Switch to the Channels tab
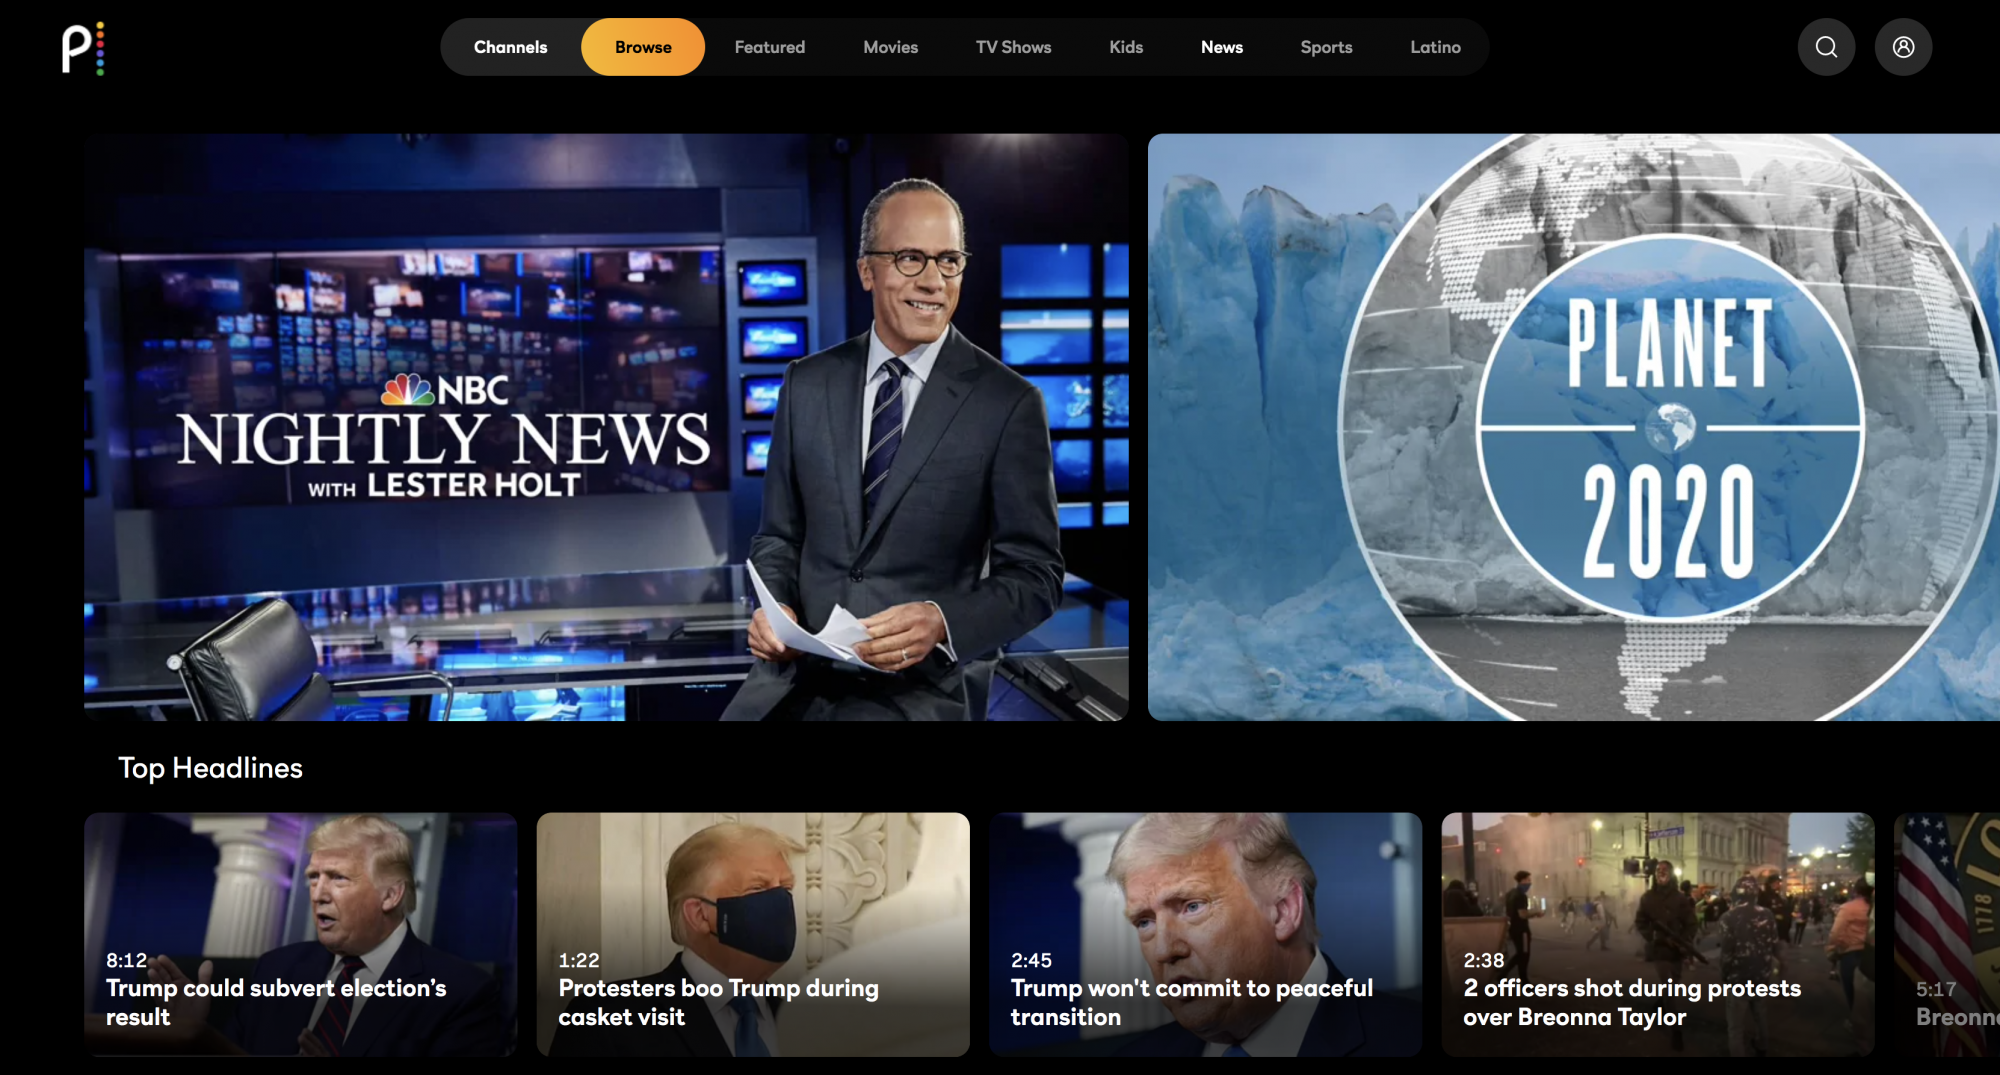Screen dimensions: 2000x1075 point(510,47)
